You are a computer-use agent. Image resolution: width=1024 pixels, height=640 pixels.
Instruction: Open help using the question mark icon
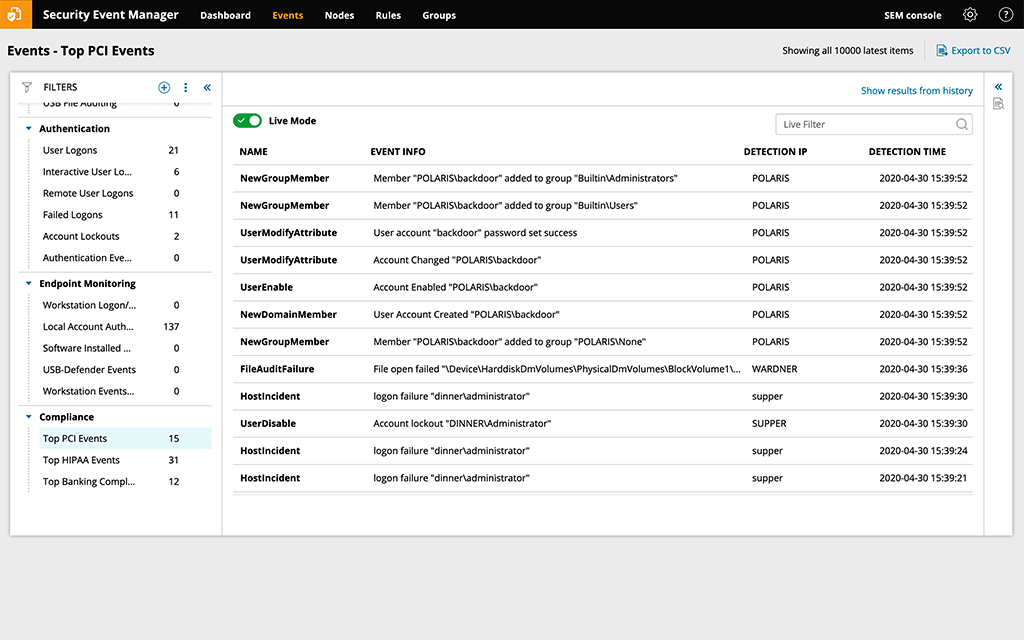coord(1005,14)
